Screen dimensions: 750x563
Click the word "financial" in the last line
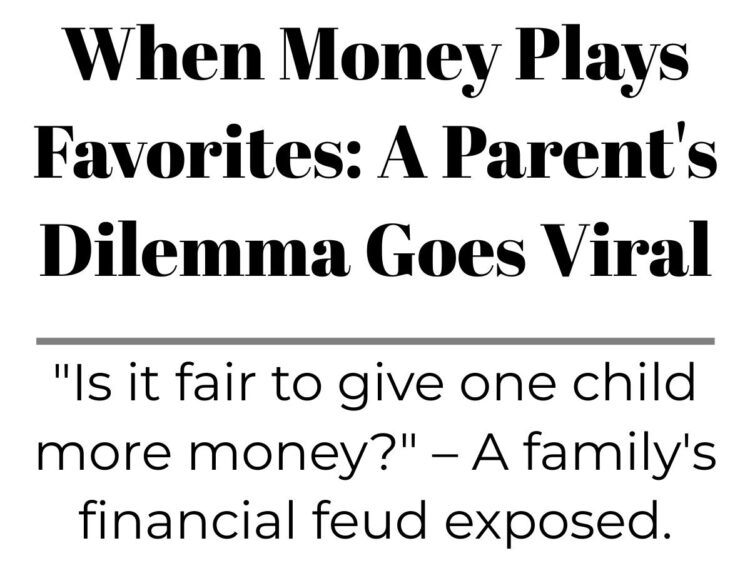[x=187, y=519]
